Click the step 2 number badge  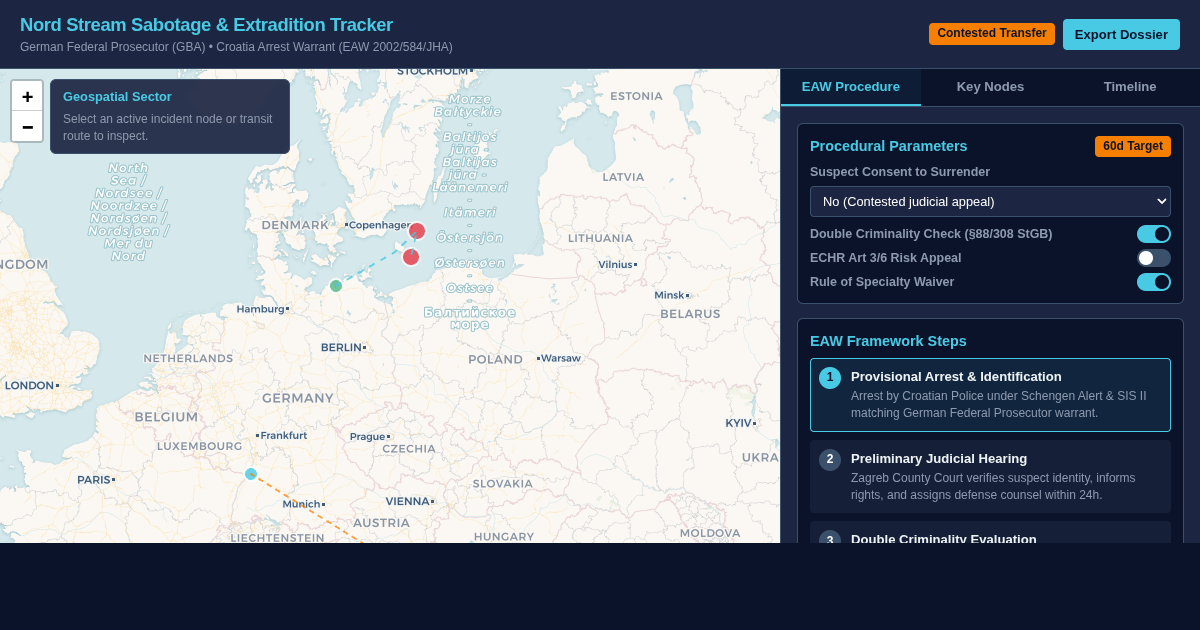830,460
